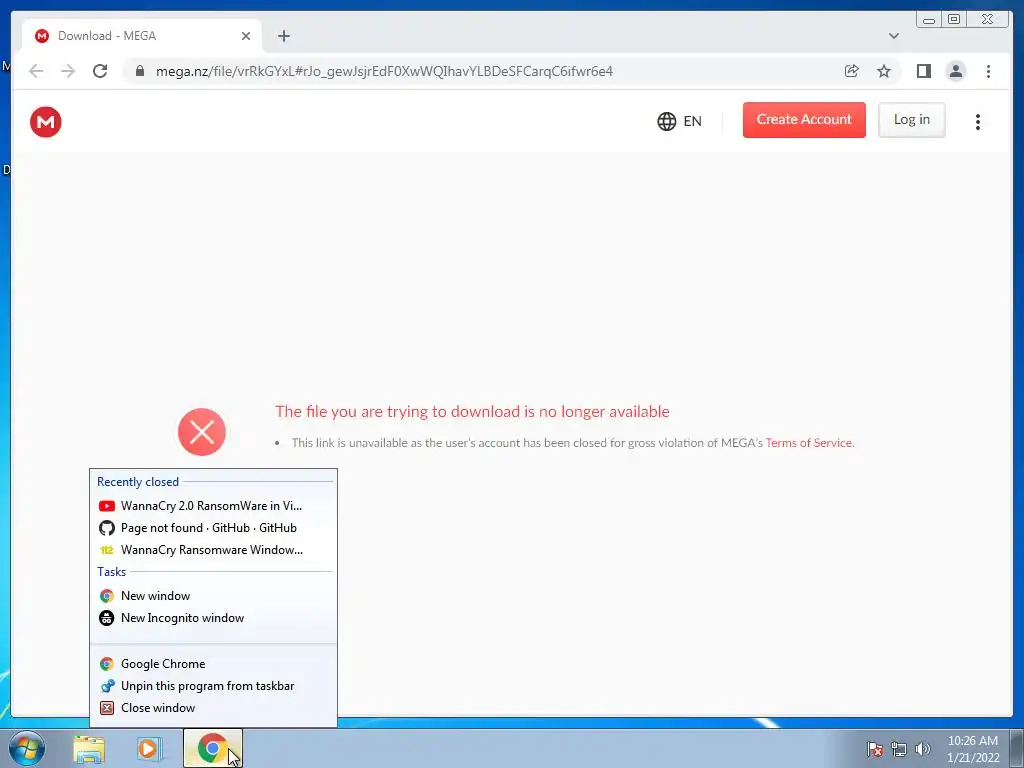Open Windows Media Player taskbar icon

[x=150, y=749]
